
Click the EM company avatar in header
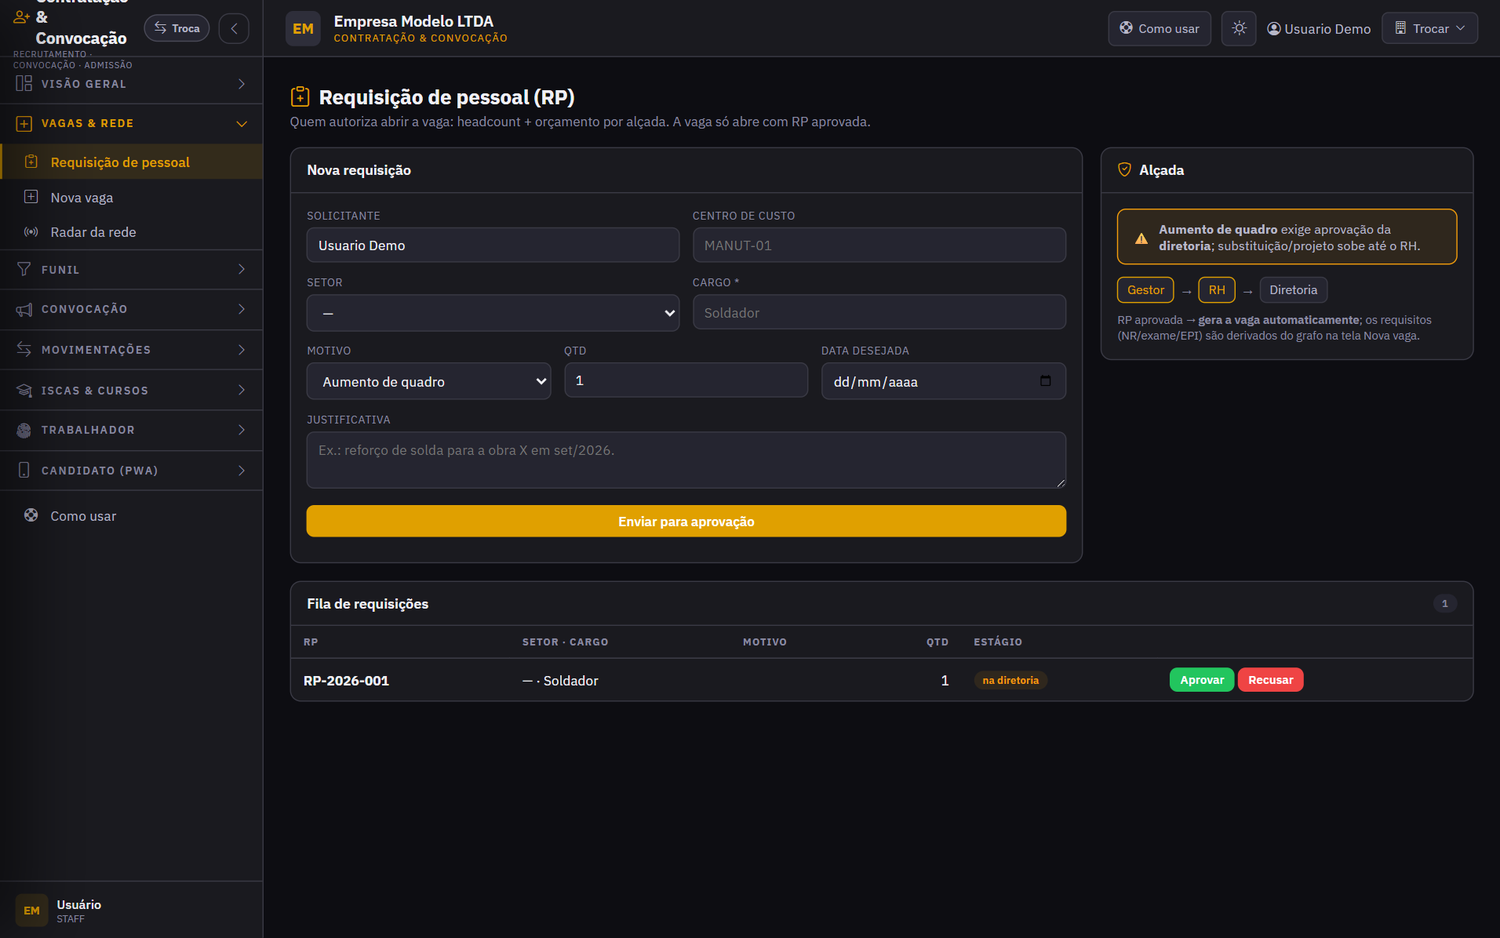(x=303, y=29)
